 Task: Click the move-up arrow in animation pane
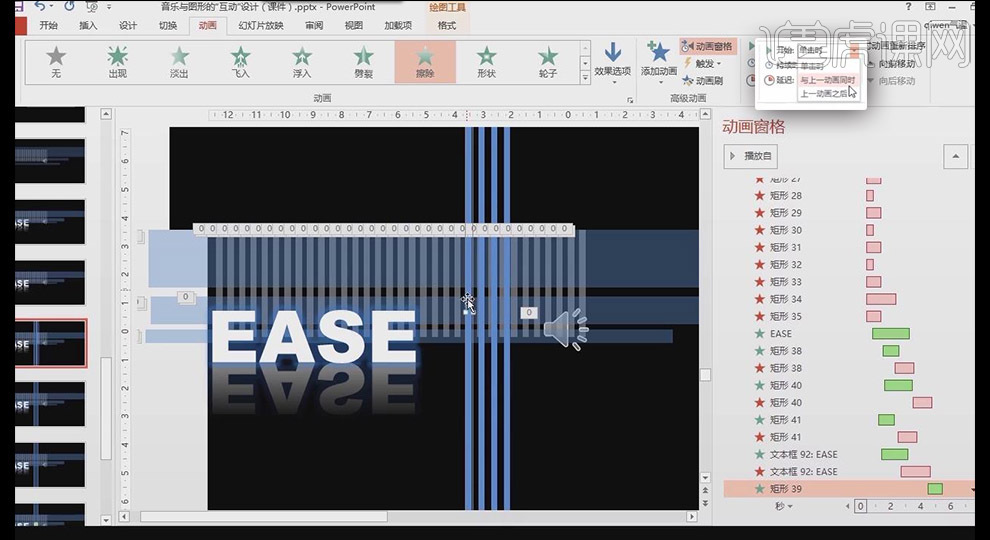coord(955,156)
